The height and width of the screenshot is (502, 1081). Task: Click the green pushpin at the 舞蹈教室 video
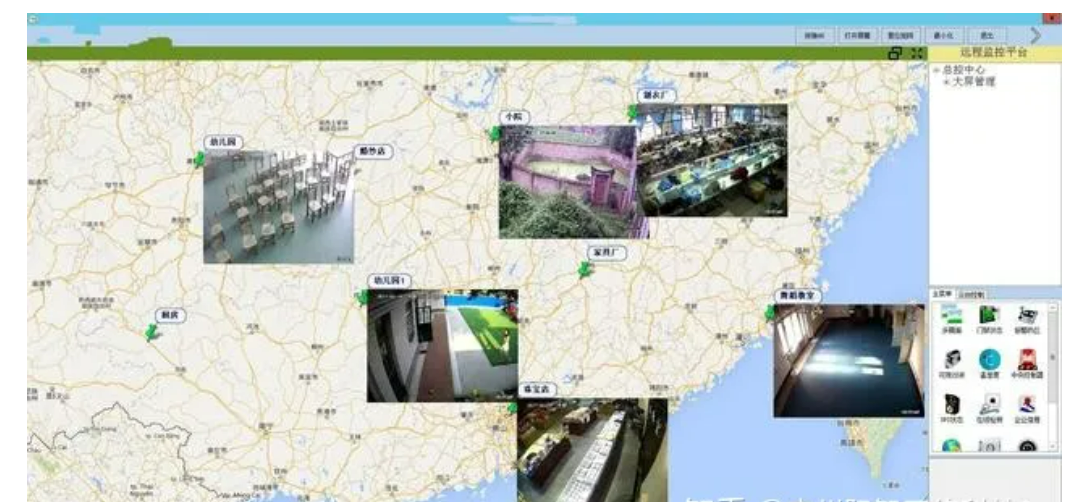pos(770,313)
